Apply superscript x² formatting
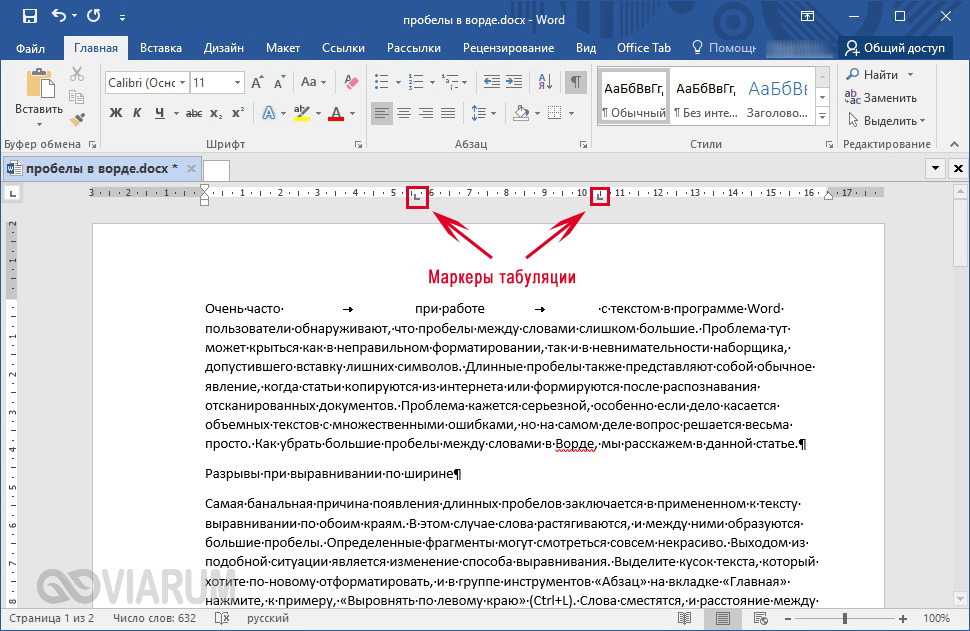970x631 pixels. [x=238, y=113]
